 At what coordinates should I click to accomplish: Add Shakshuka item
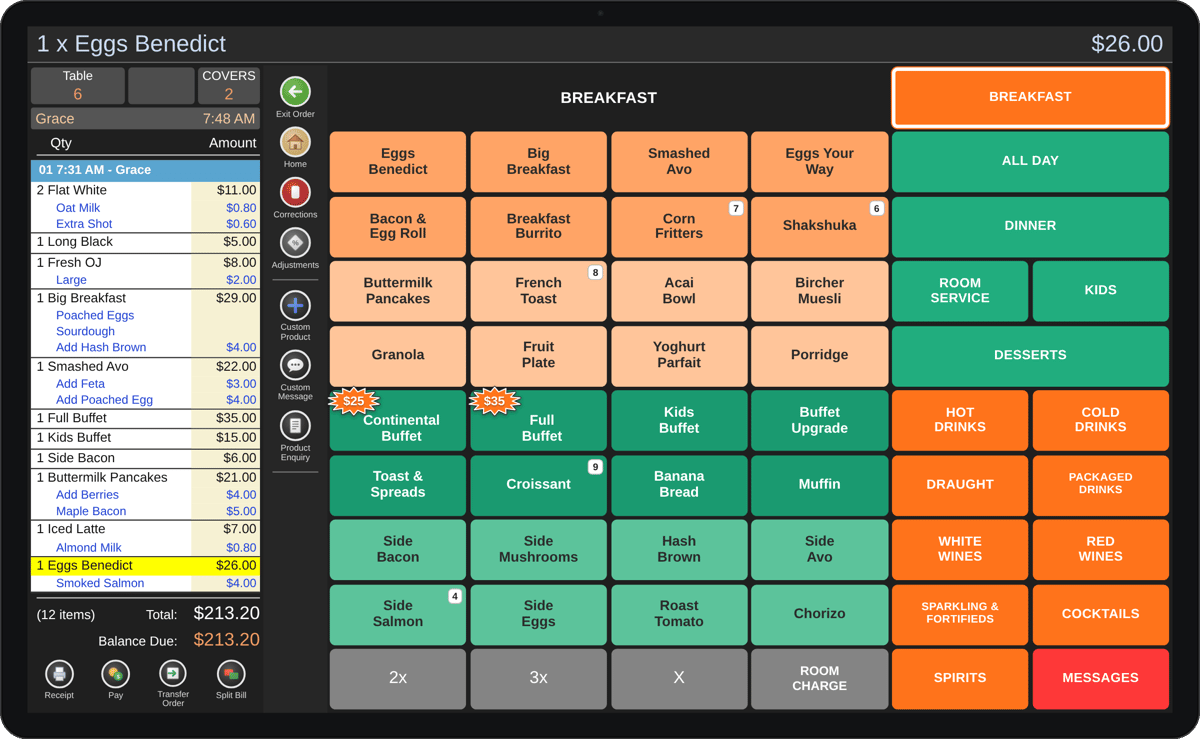pos(819,226)
